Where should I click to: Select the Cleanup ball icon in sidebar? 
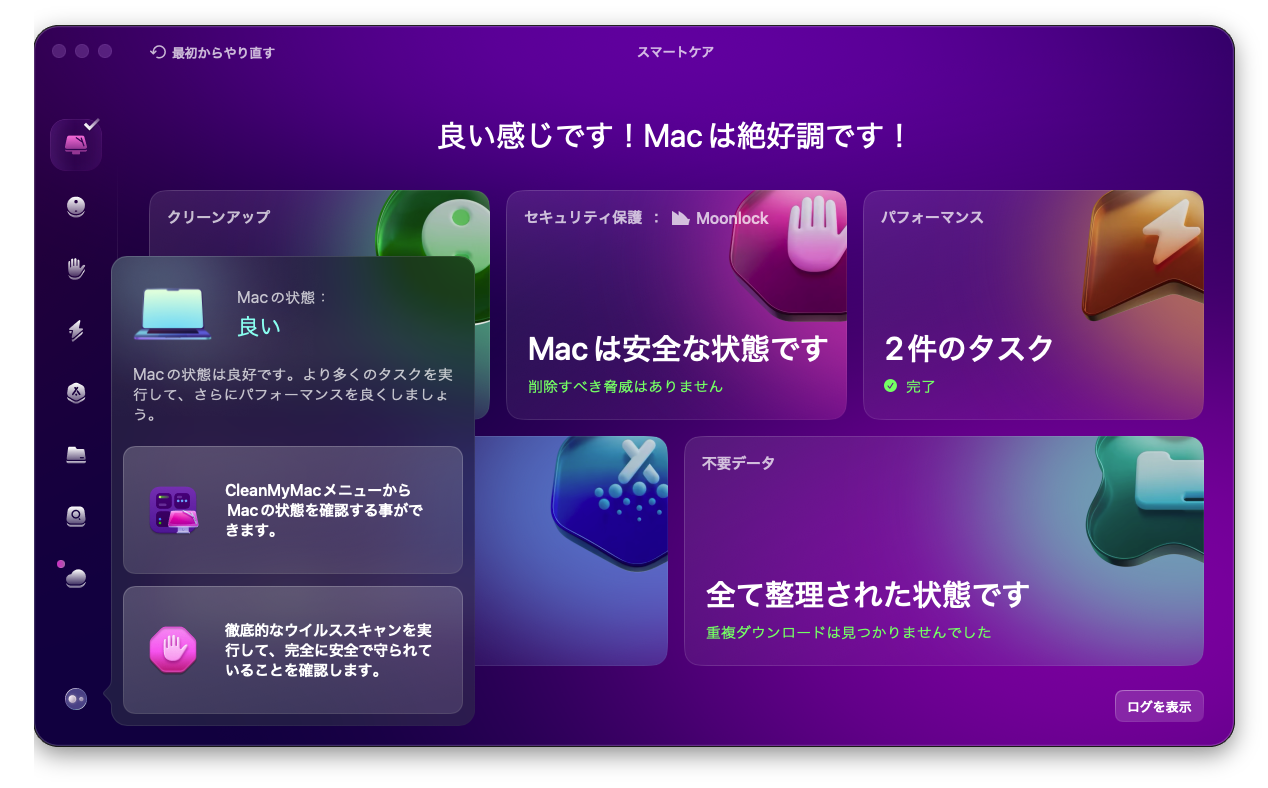[76, 207]
